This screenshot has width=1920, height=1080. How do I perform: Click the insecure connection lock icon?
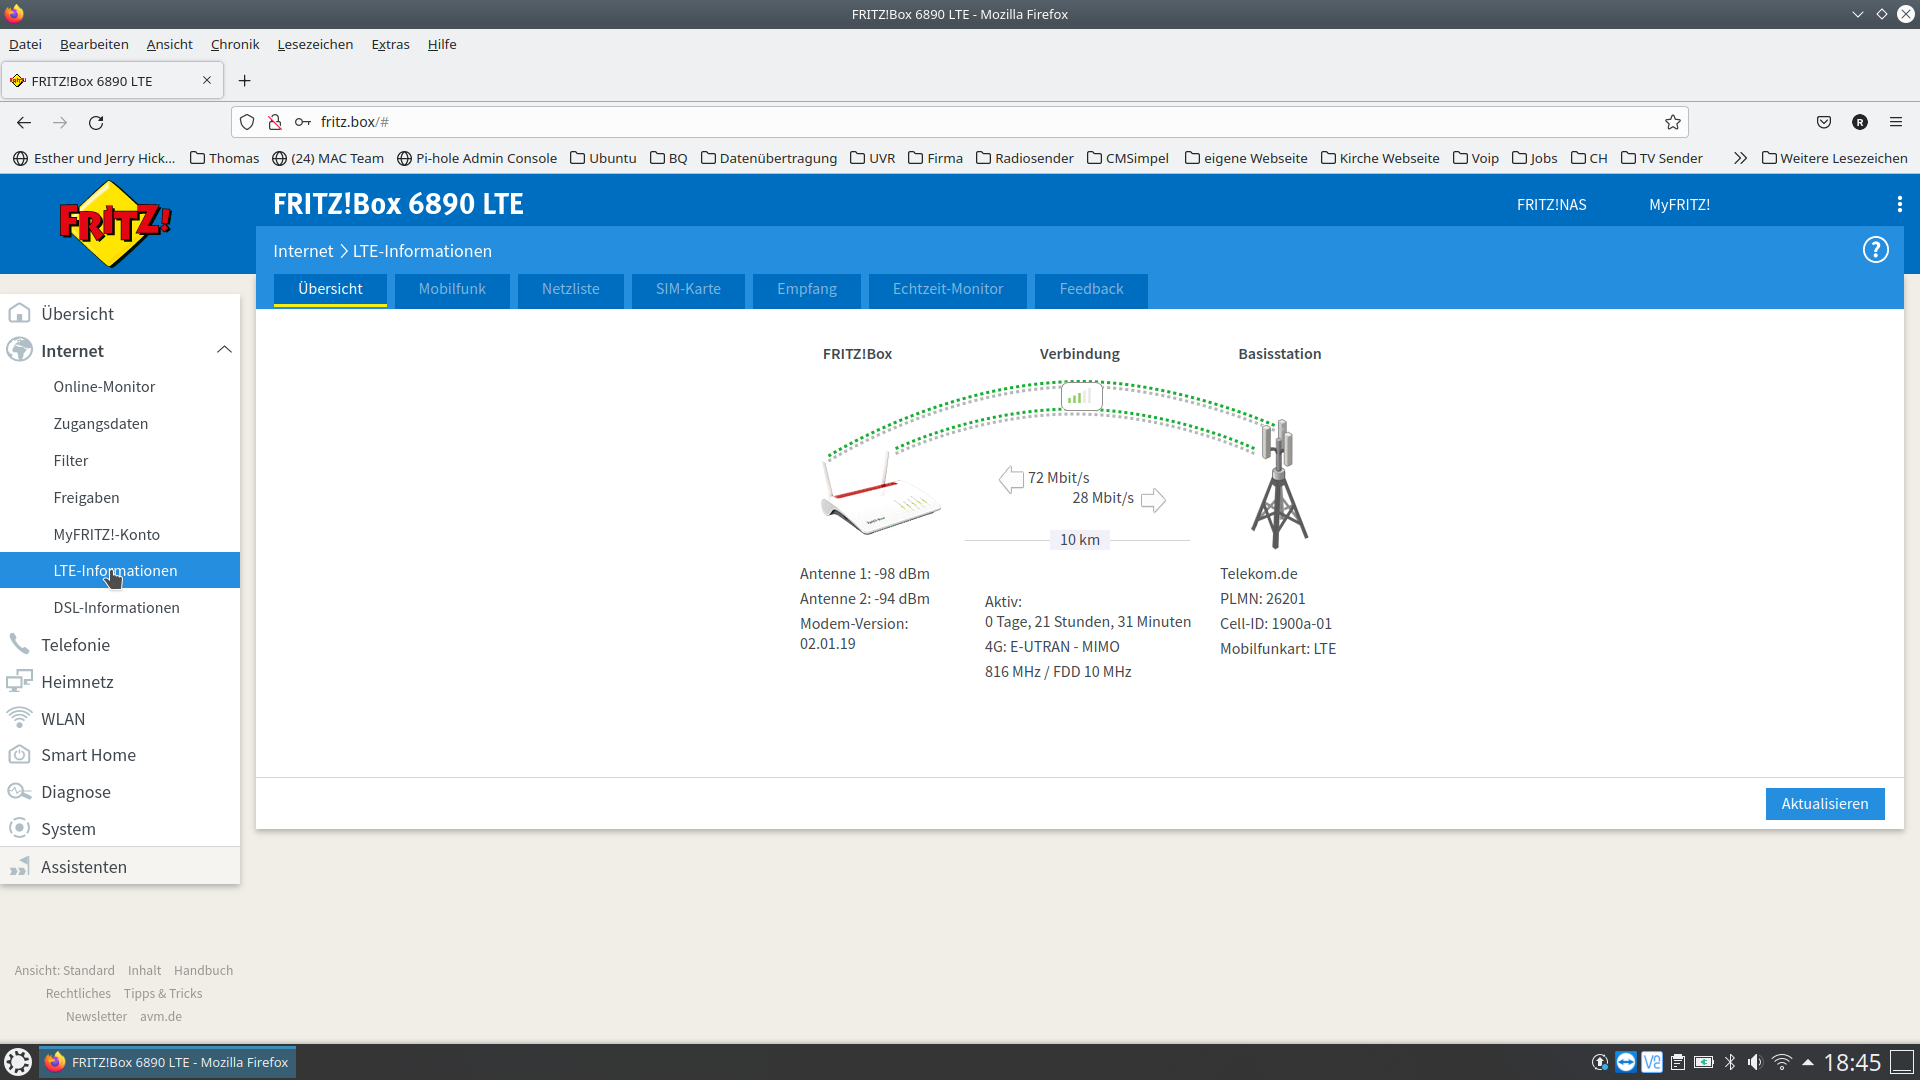pos(275,122)
